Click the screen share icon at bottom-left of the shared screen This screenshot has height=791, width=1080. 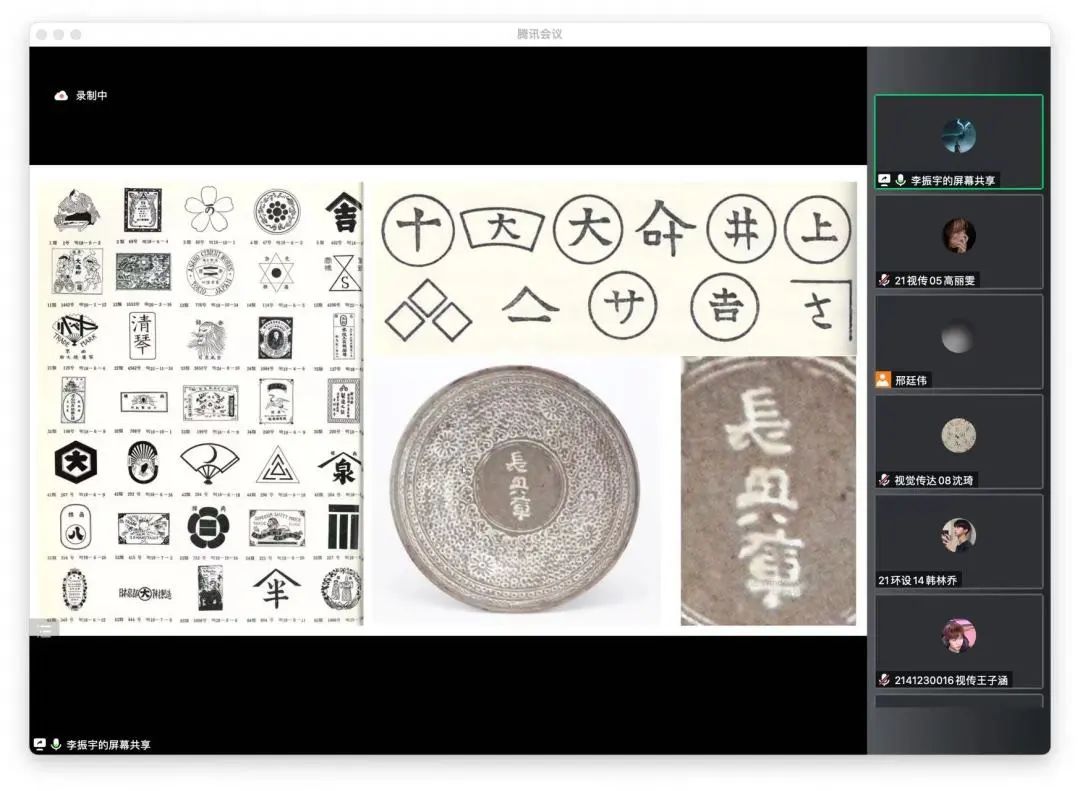pyautogui.click(x=40, y=745)
